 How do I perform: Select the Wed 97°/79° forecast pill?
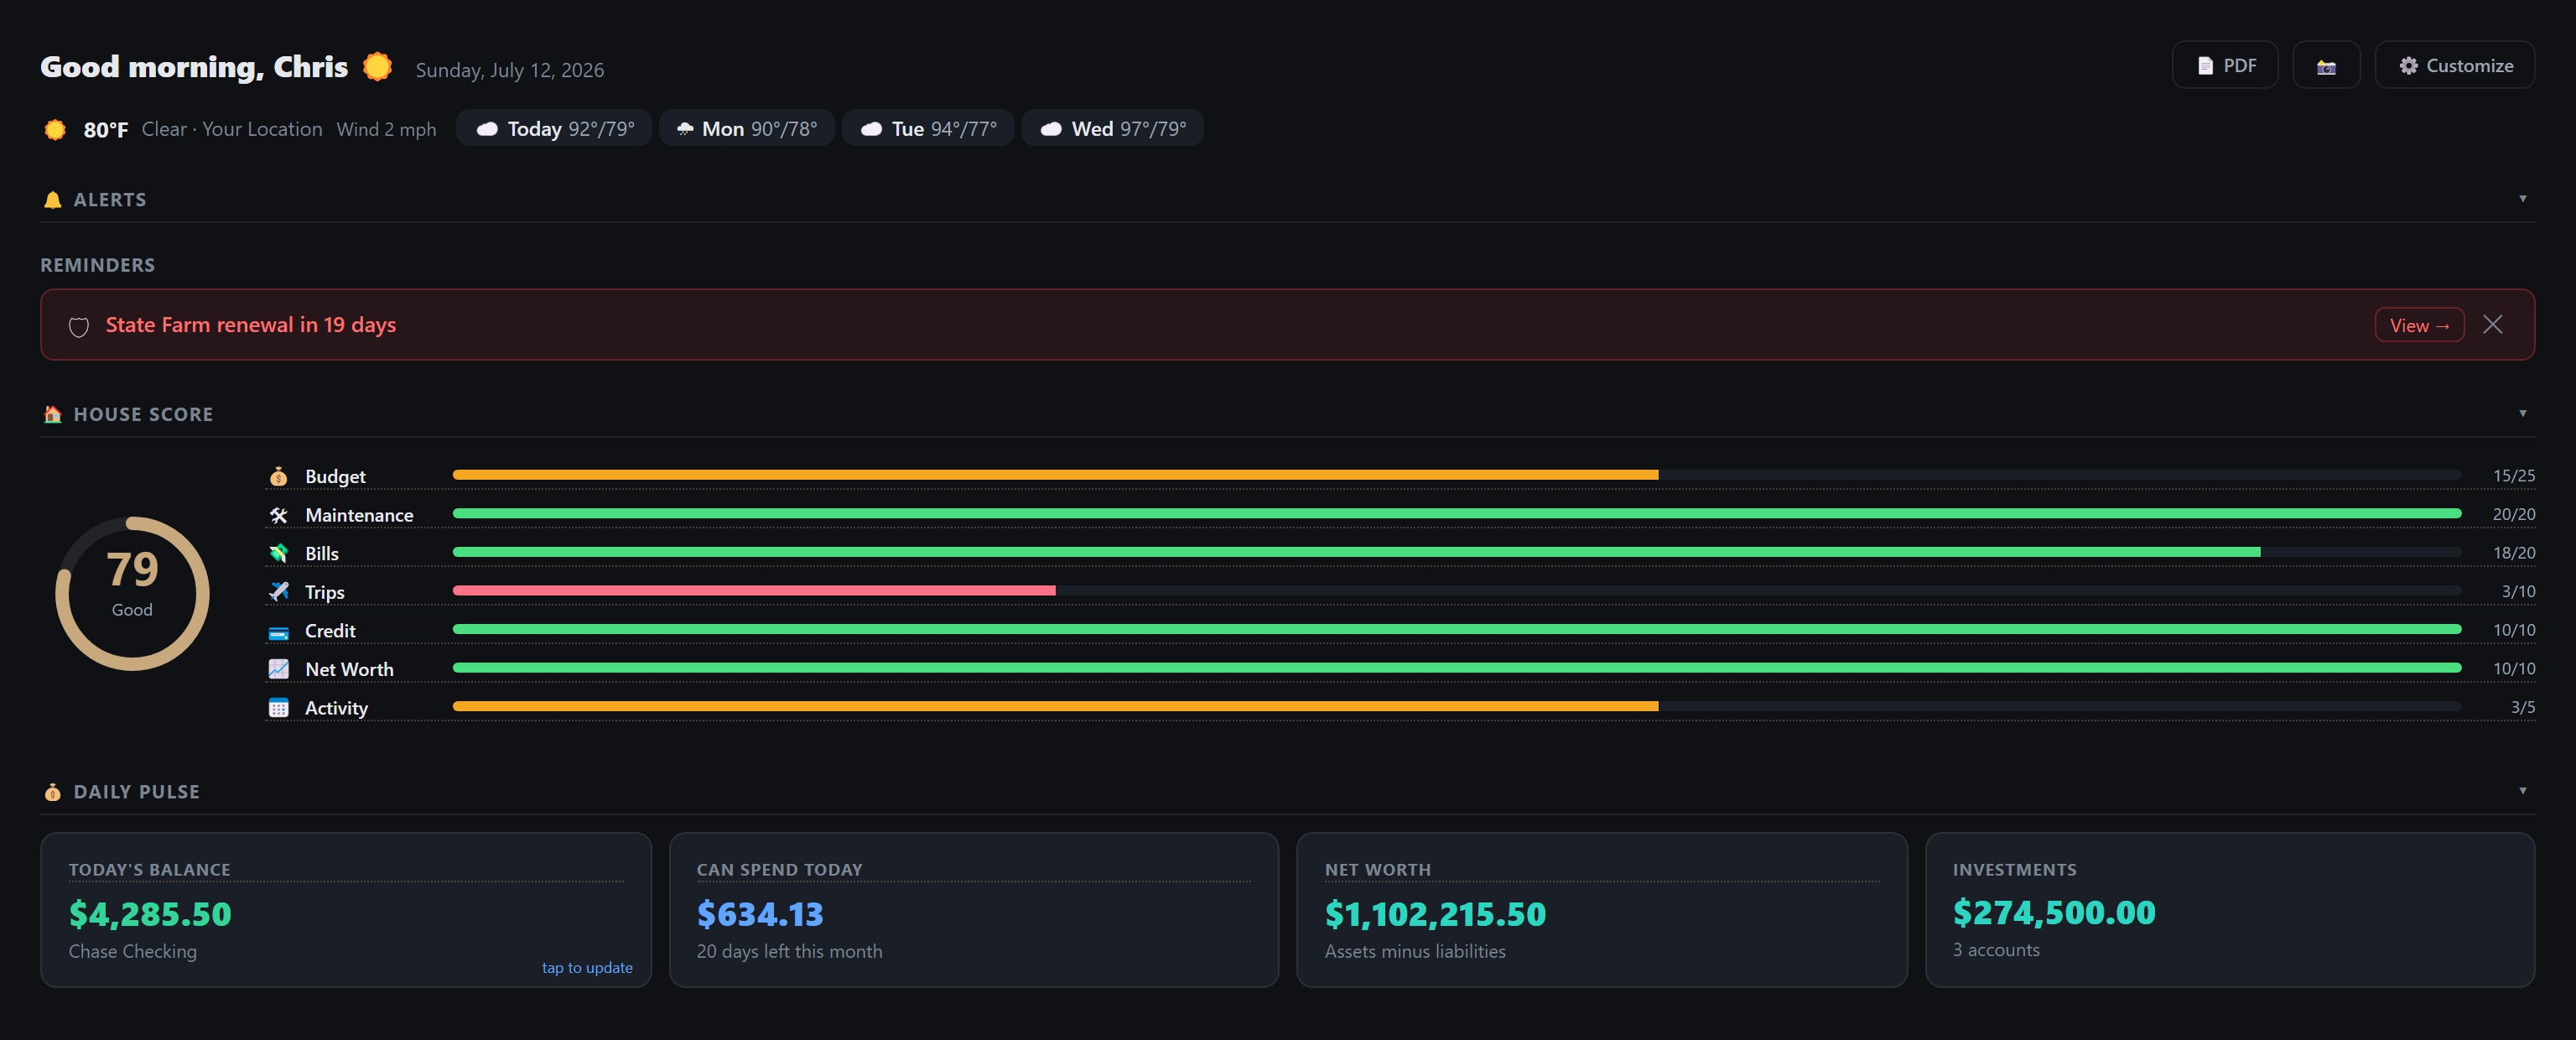pos(1112,128)
